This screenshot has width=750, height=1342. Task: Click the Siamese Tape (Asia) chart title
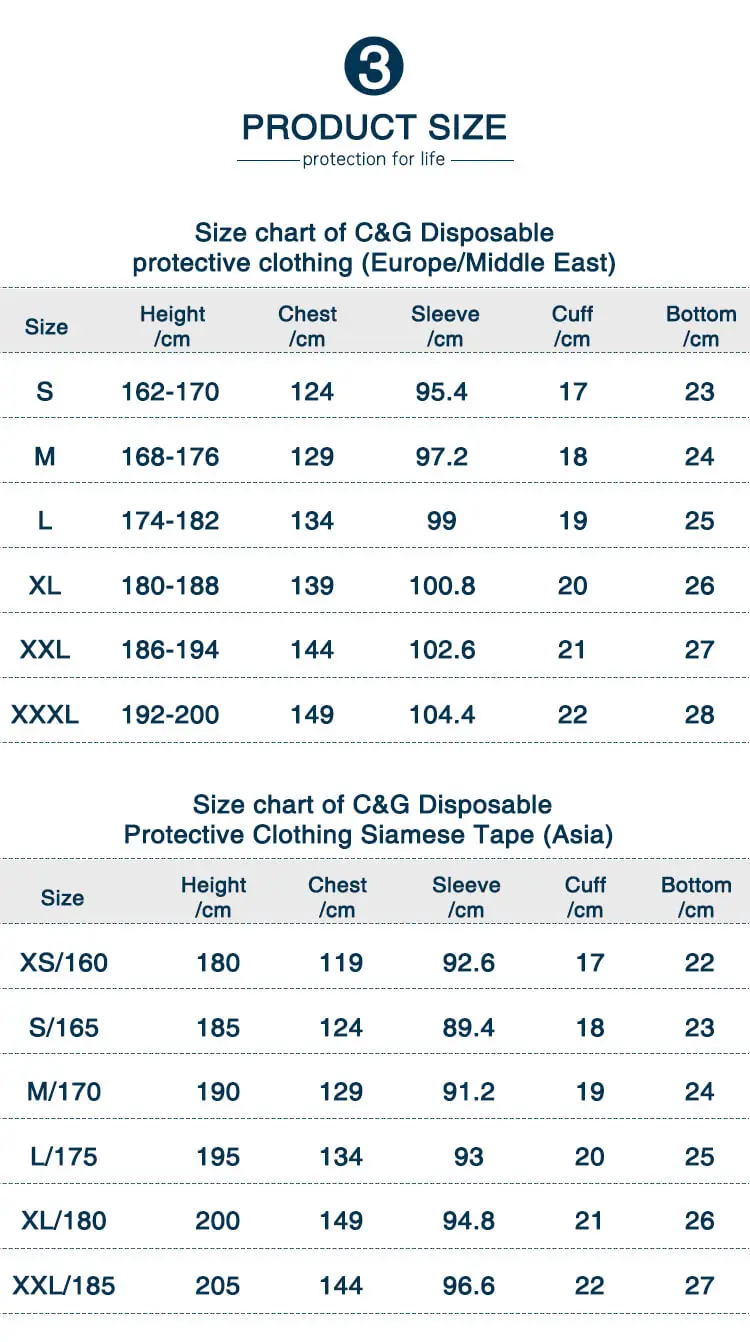pyautogui.click(x=369, y=820)
